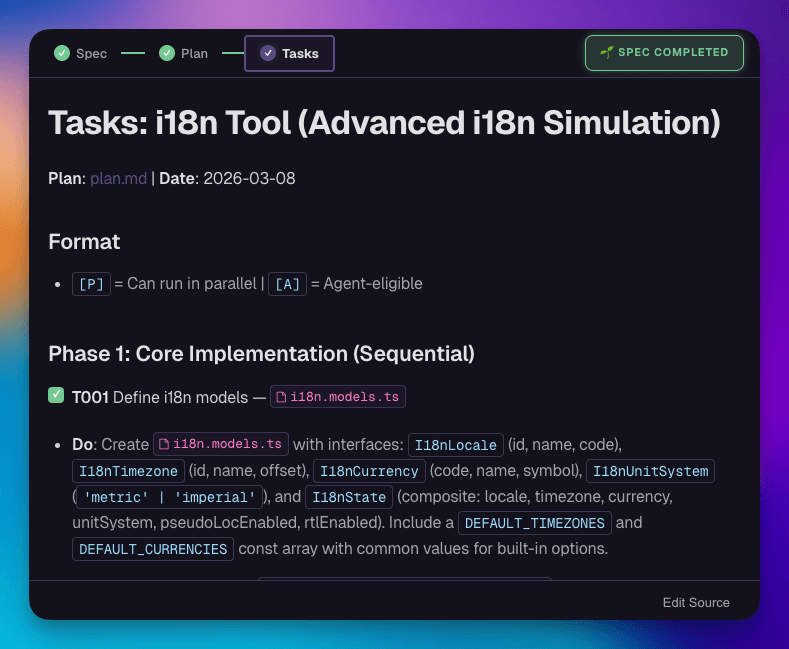Image resolution: width=789 pixels, height=649 pixels.
Task: Click the purple check icon in Tasks step
Action: tap(268, 53)
